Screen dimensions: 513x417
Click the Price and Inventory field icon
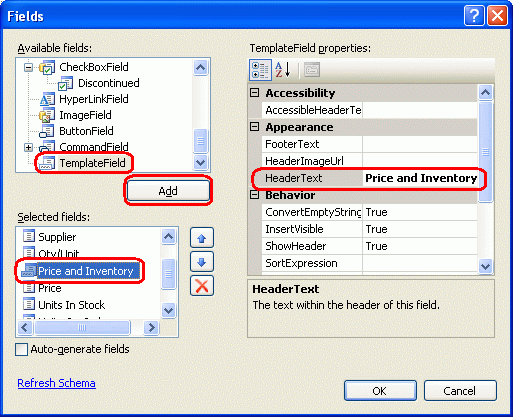pyautogui.click(x=29, y=270)
